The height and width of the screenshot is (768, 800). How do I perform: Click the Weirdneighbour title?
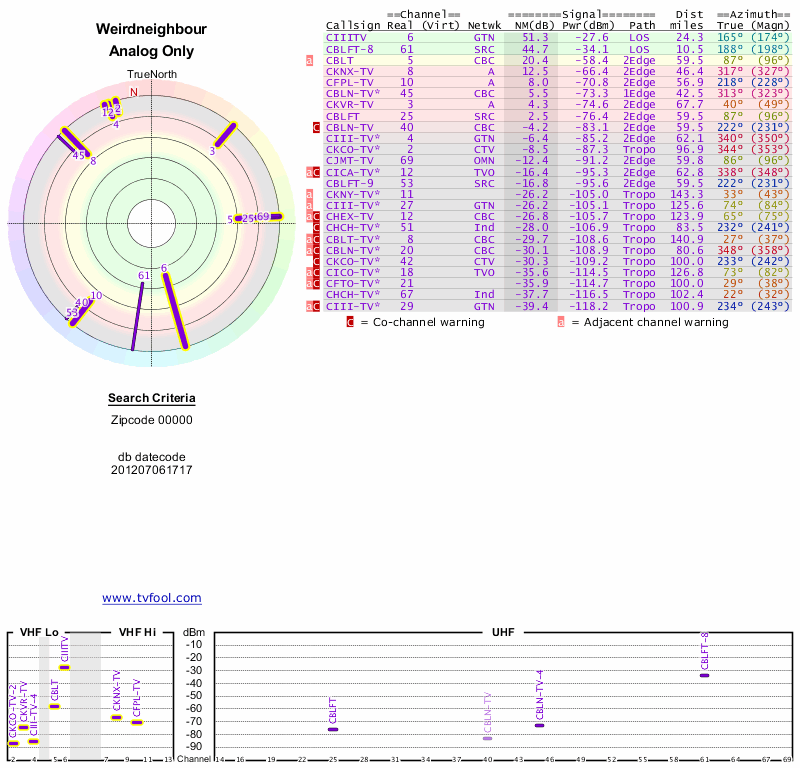[x=152, y=29]
